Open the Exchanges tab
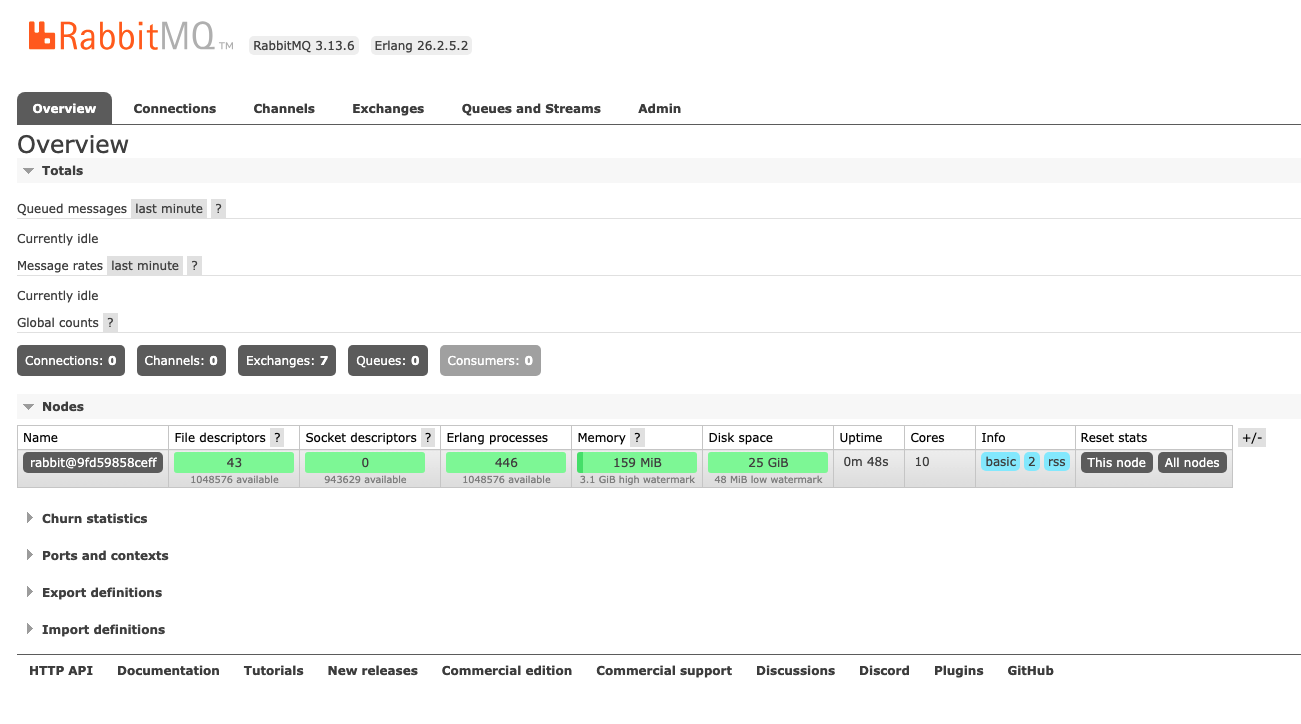Screen dimensions: 1301x724 point(388,109)
